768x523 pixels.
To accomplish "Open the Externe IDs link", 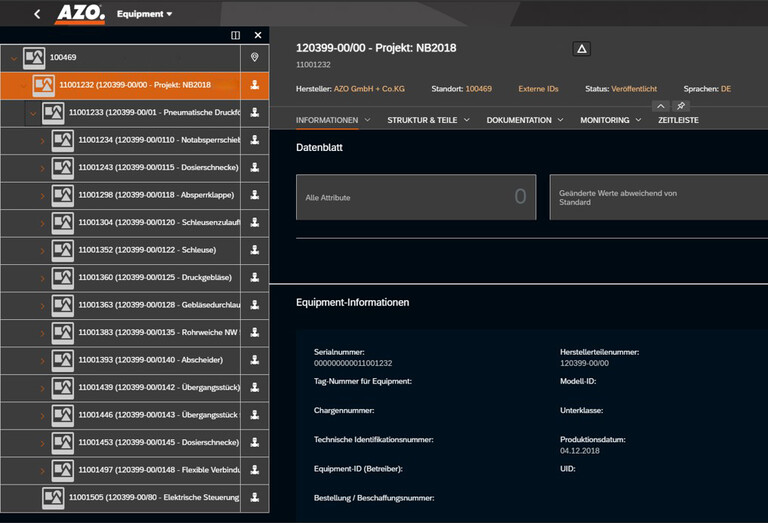I will point(538,89).
